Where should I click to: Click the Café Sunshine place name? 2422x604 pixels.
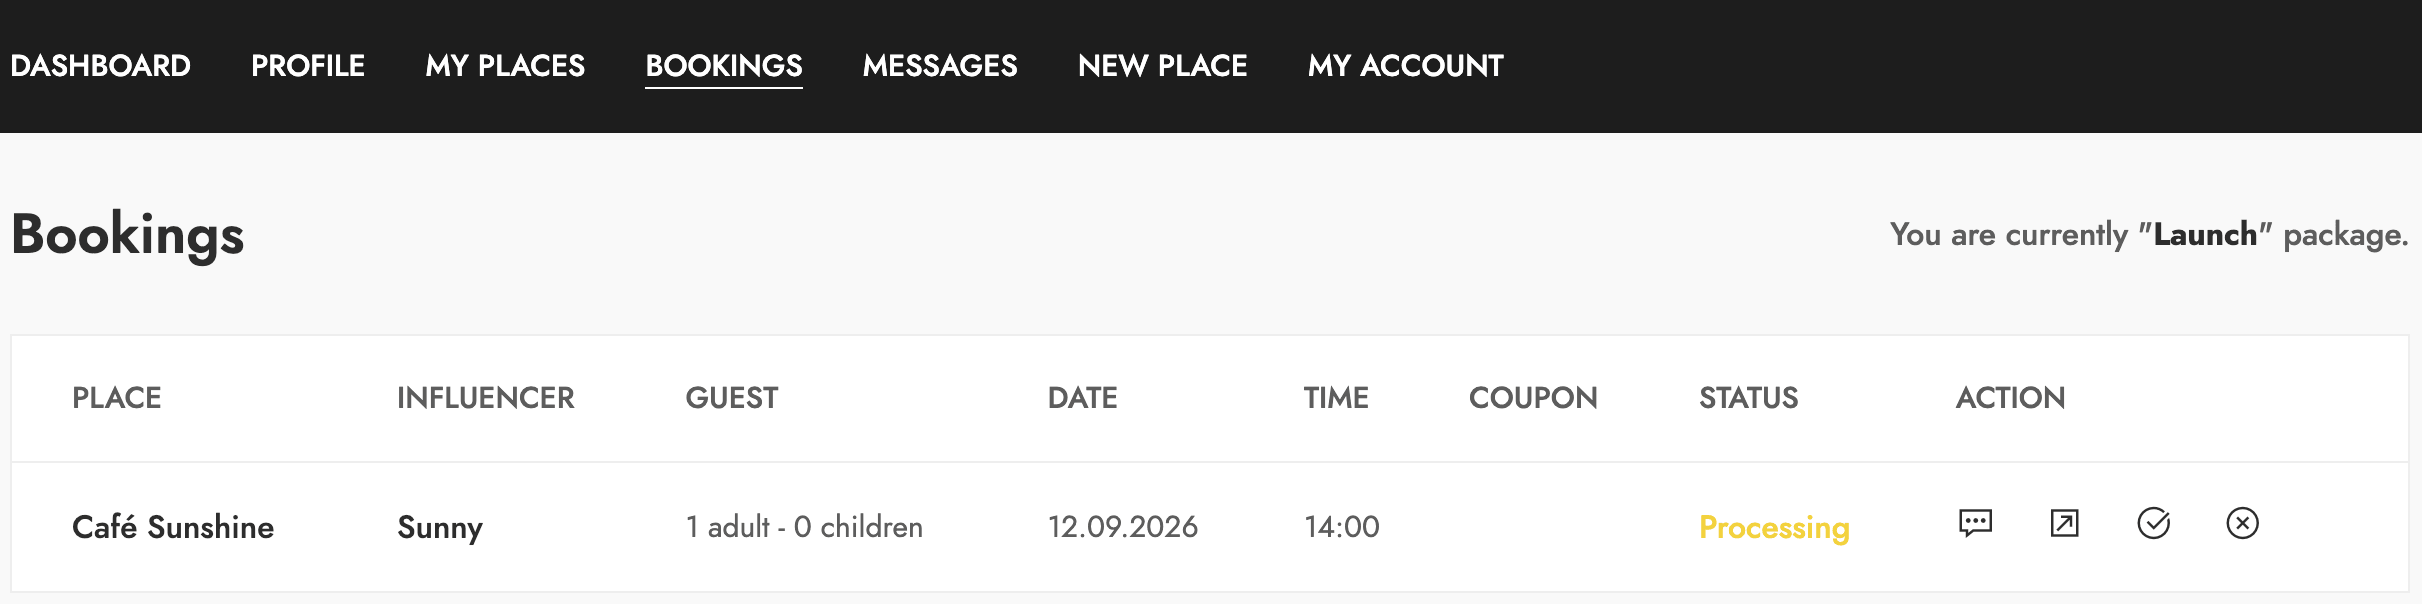173,527
